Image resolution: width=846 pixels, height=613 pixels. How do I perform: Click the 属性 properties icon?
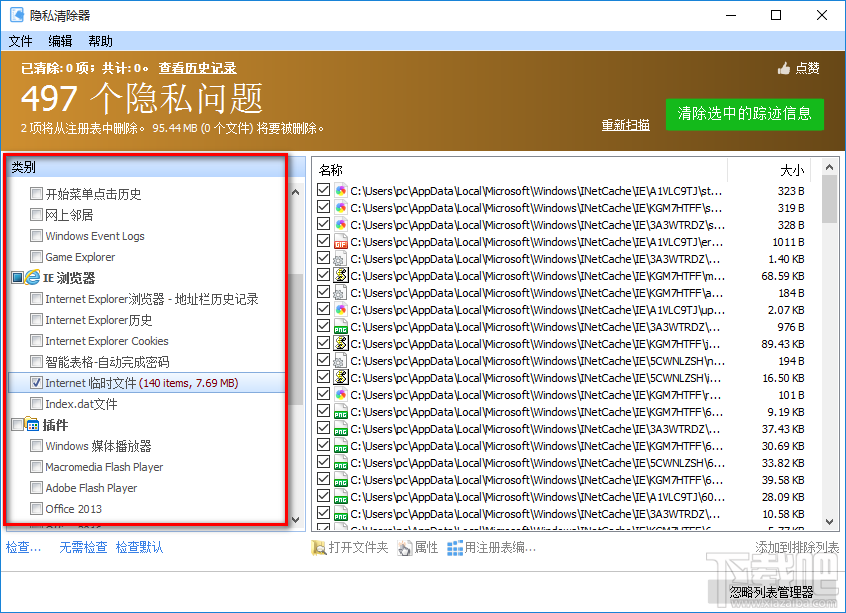coord(404,548)
